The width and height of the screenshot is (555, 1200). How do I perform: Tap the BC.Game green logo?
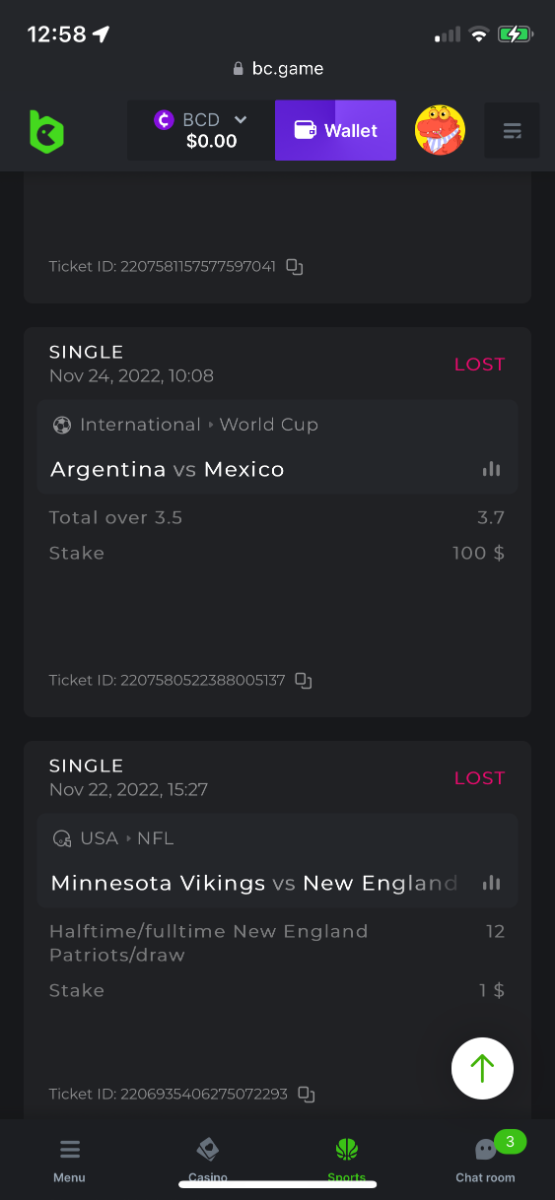(x=46, y=131)
